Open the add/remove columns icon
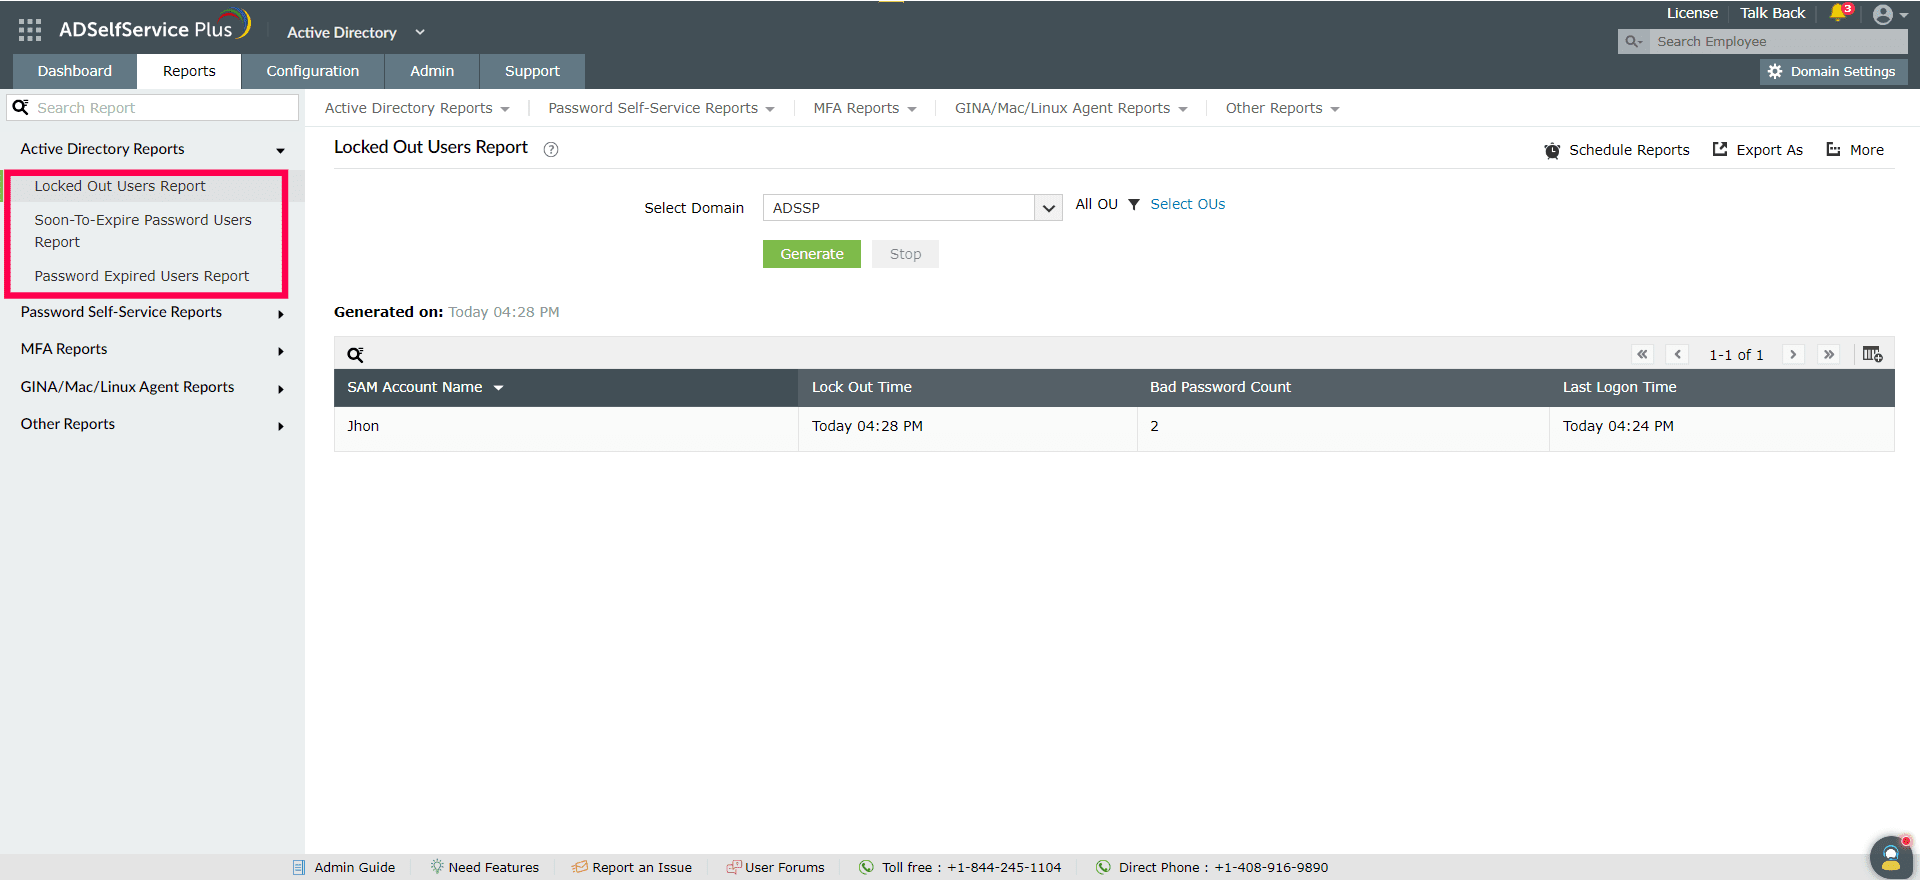 point(1872,354)
